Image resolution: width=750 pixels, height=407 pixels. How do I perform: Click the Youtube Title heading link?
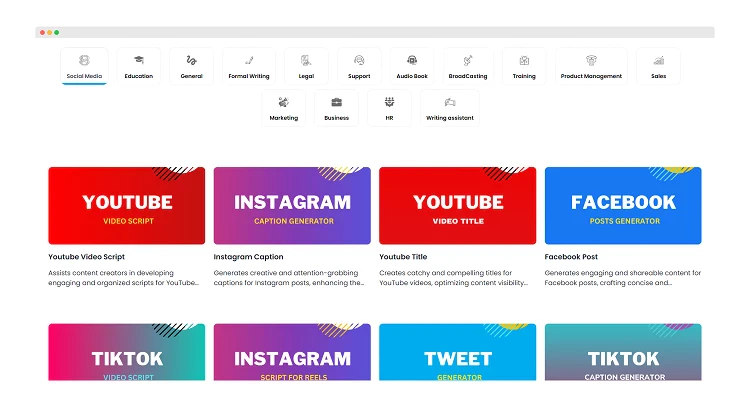pos(403,257)
